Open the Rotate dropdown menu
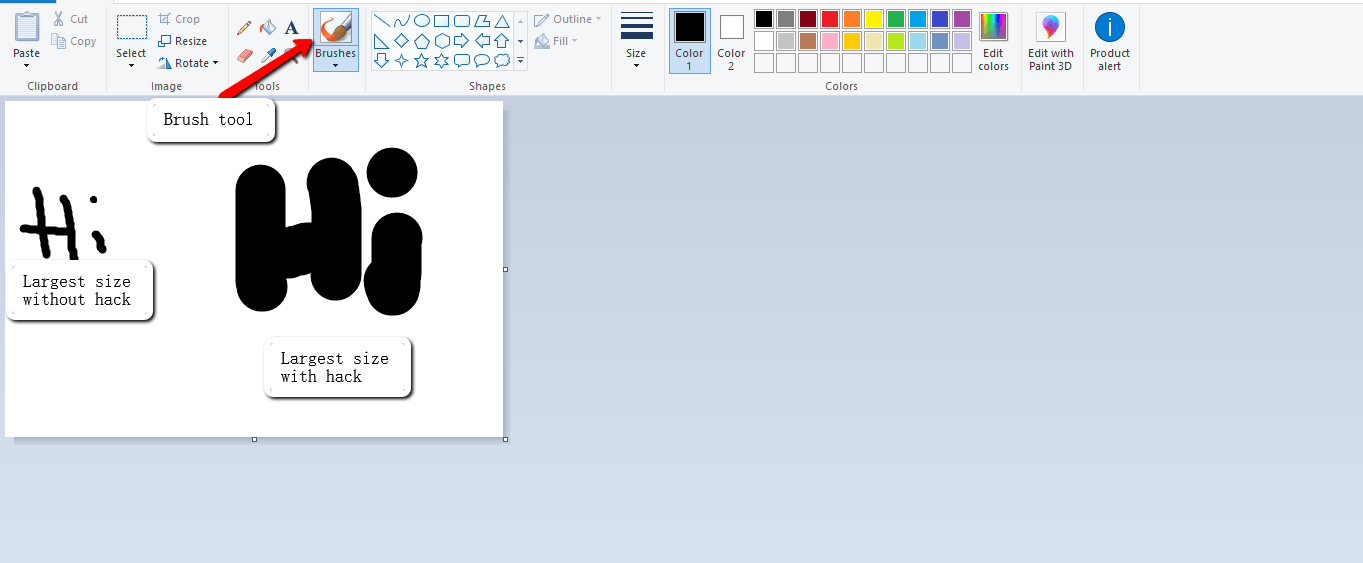1363x563 pixels. pyautogui.click(x=188, y=63)
